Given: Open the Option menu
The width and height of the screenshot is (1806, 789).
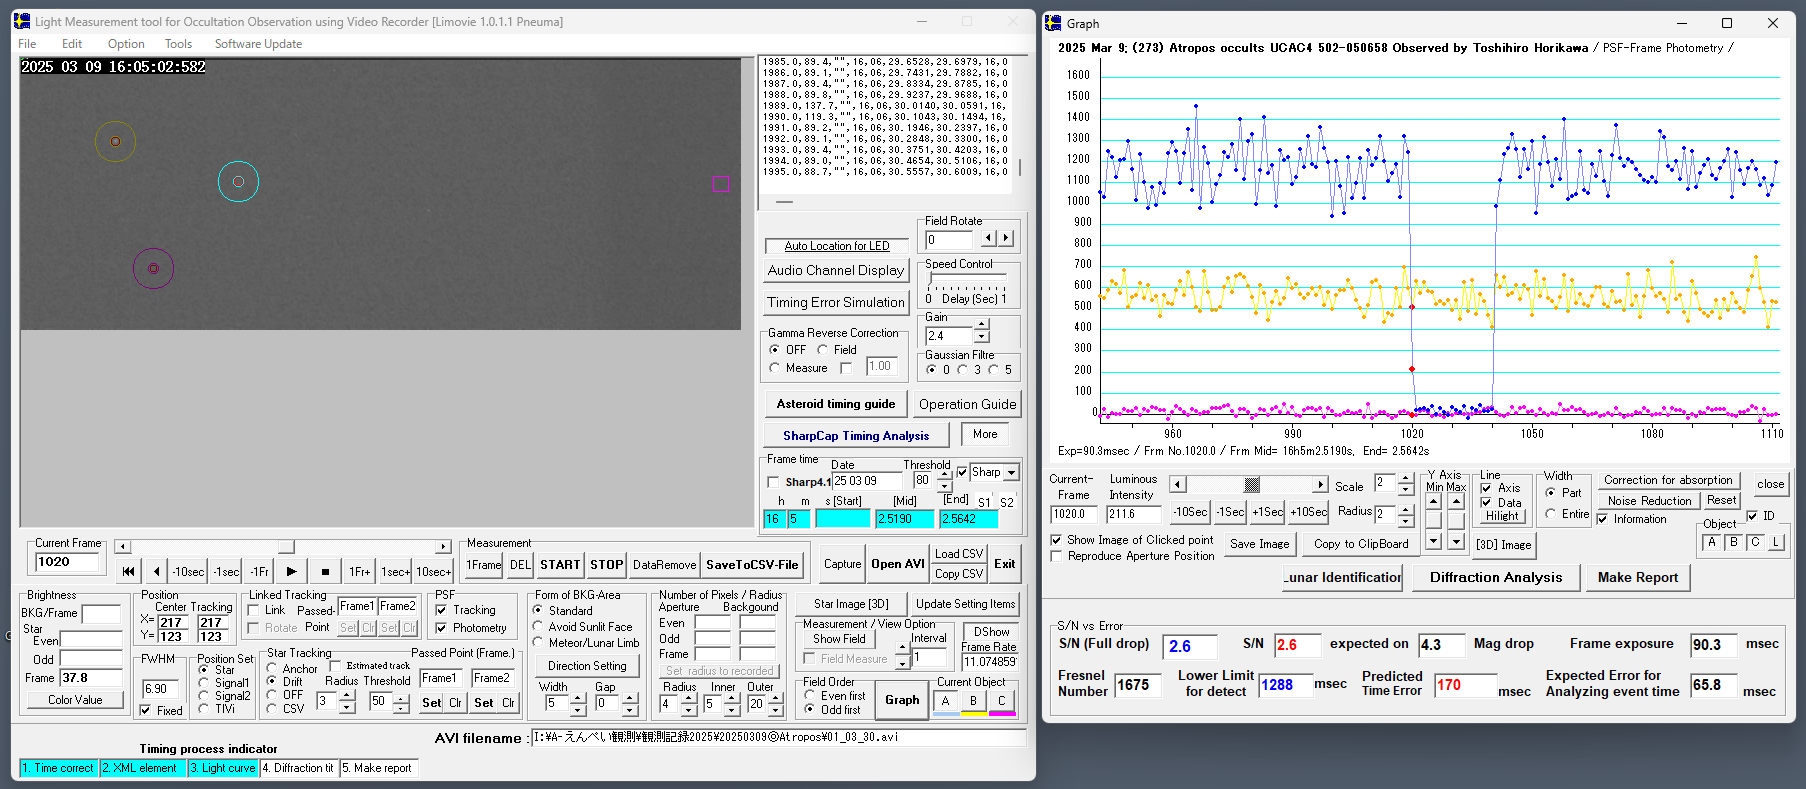Looking at the screenshot, I should (x=126, y=44).
